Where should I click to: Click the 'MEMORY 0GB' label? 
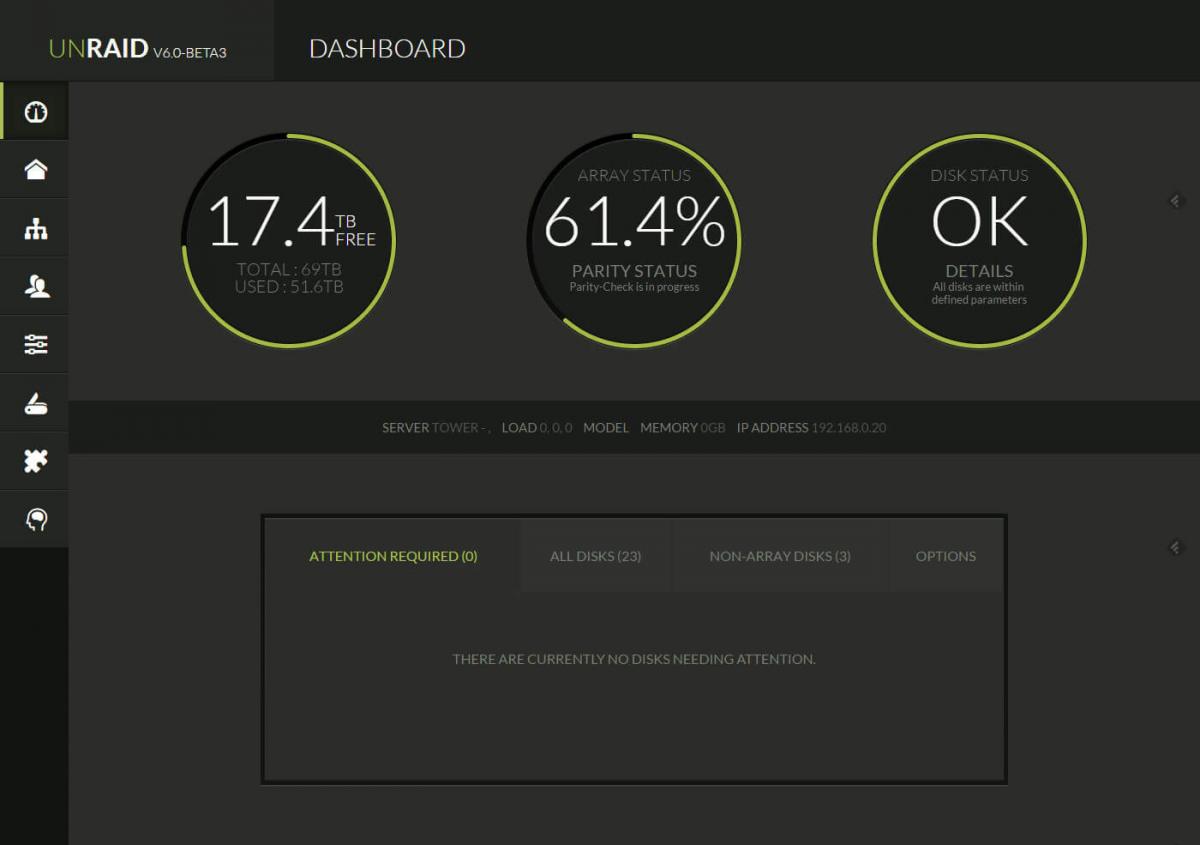pyautogui.click(x=683, y=428)
